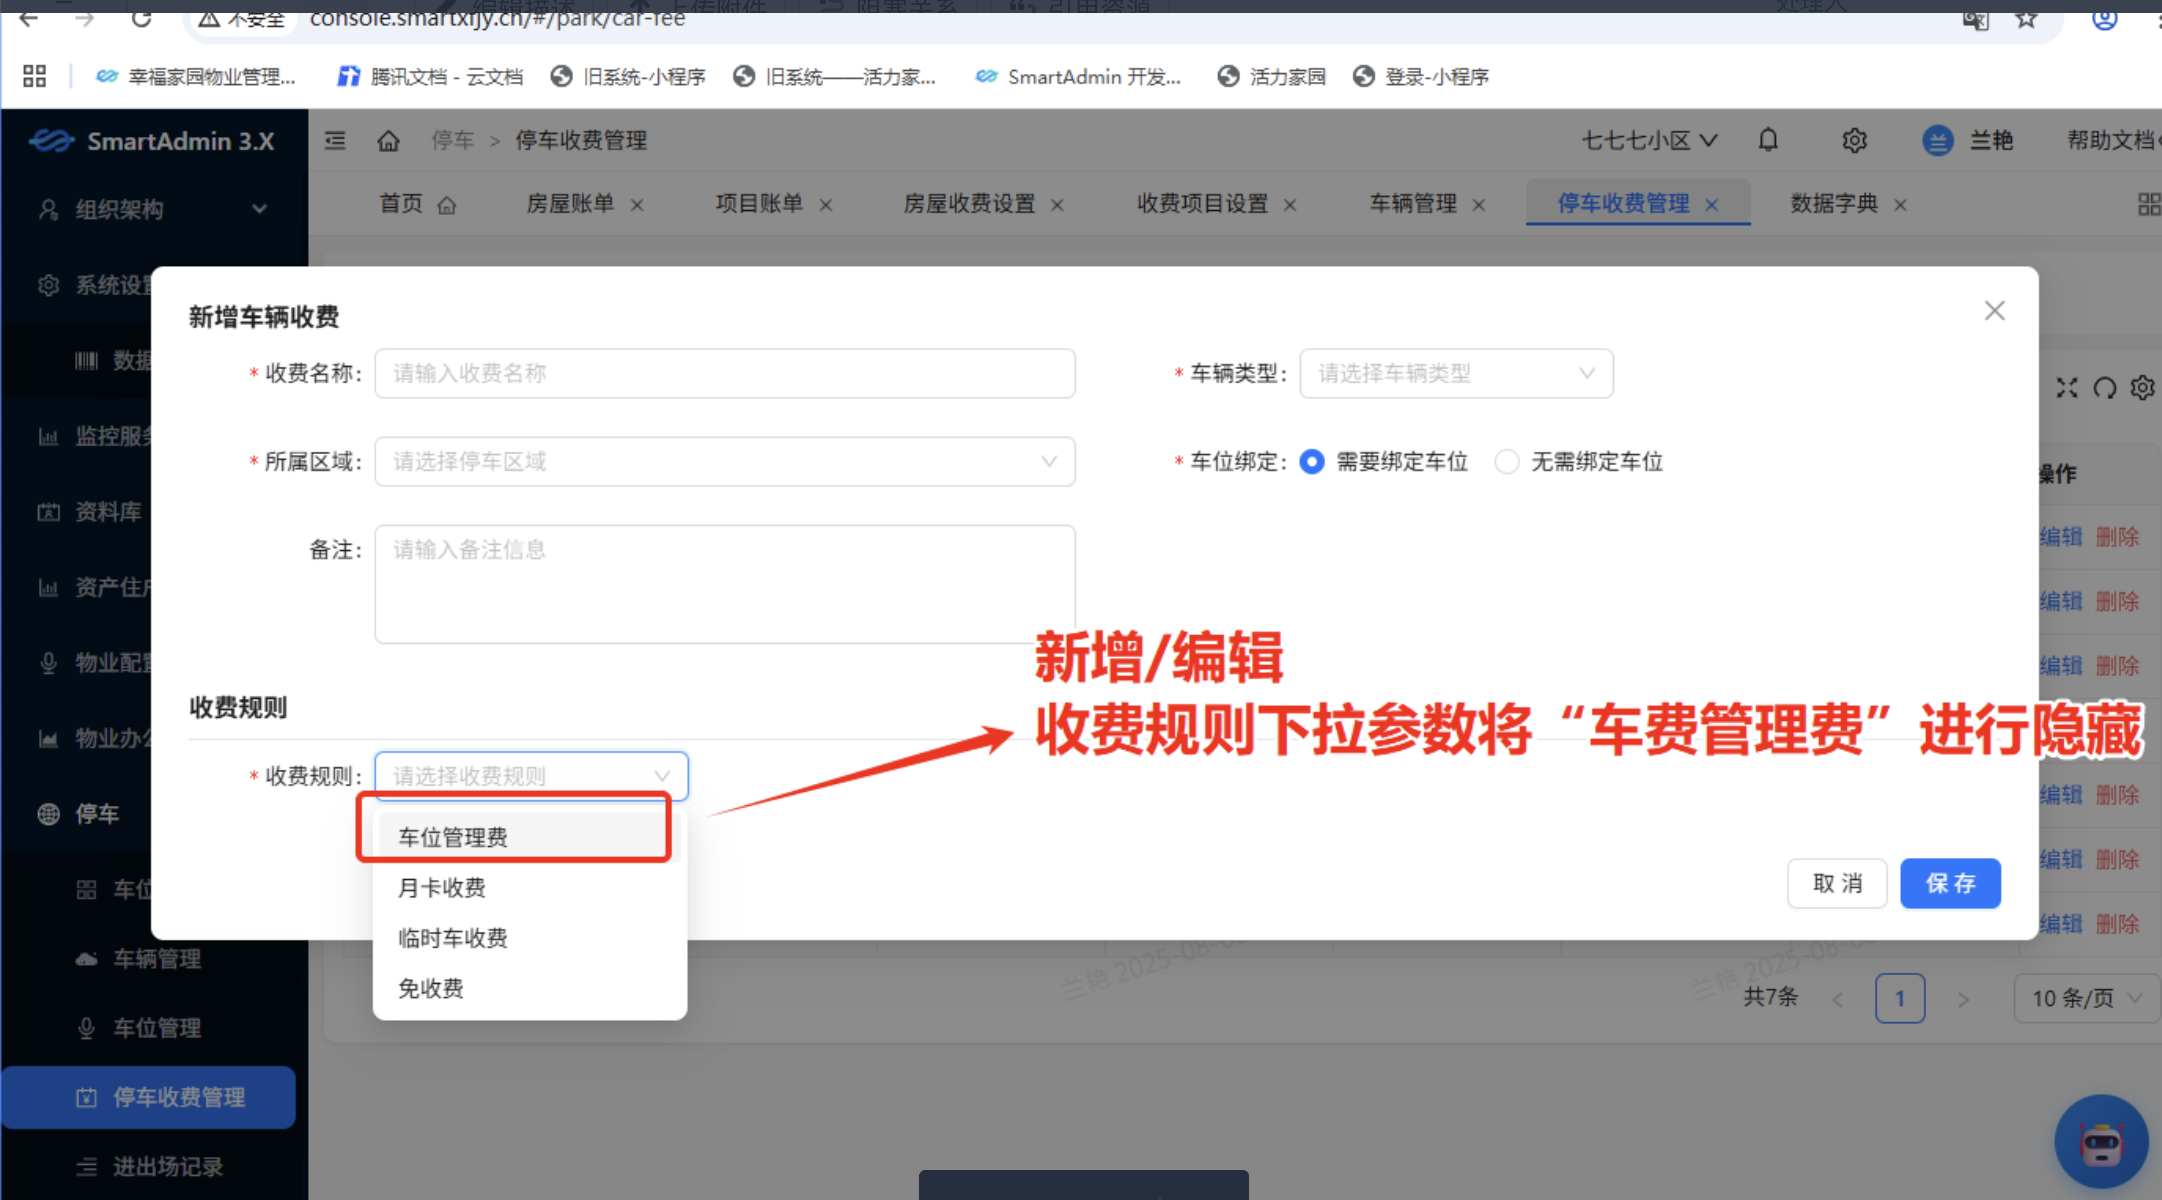2162x1200 pixels.
Task: Switch to the 车辆管理 tab
Action: click(x=1412, y=204)
